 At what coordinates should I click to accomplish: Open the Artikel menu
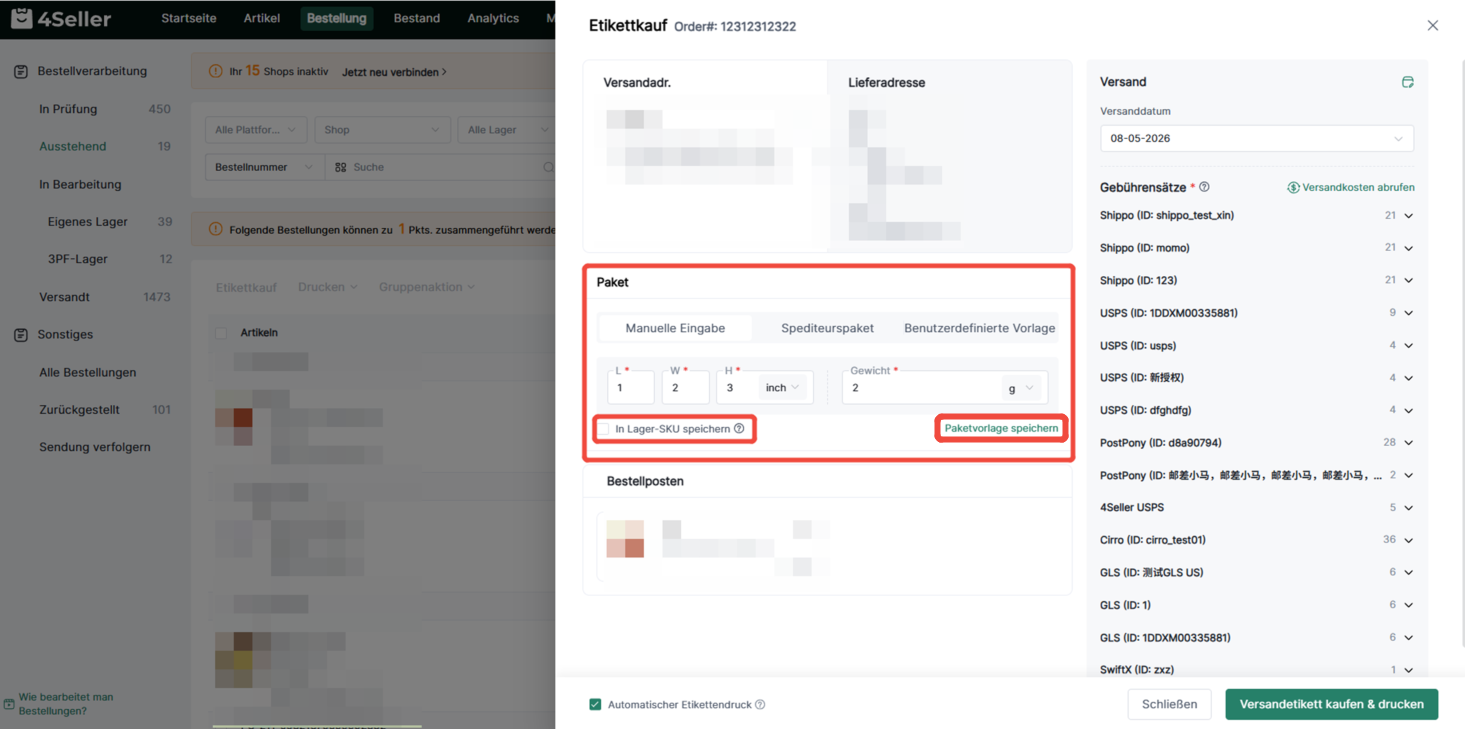pyautogui.click(x=262, y=18)
